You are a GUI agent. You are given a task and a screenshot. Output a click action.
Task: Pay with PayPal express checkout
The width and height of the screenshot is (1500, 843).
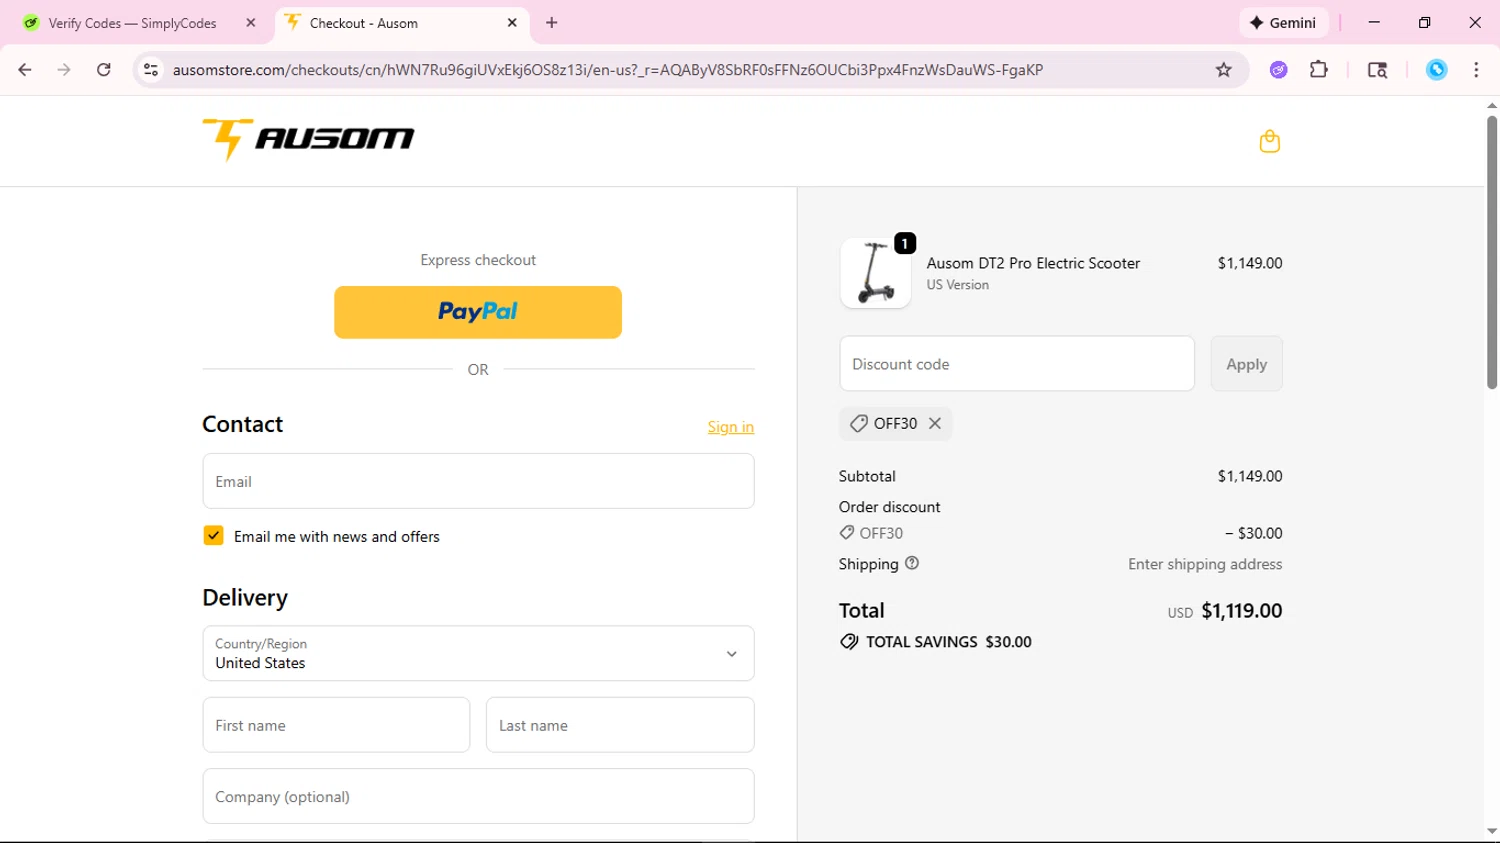click(x=478, y=312)
